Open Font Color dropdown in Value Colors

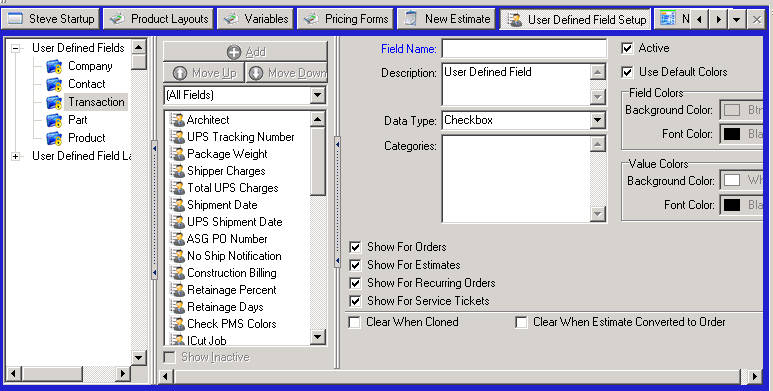coord(742,205)
